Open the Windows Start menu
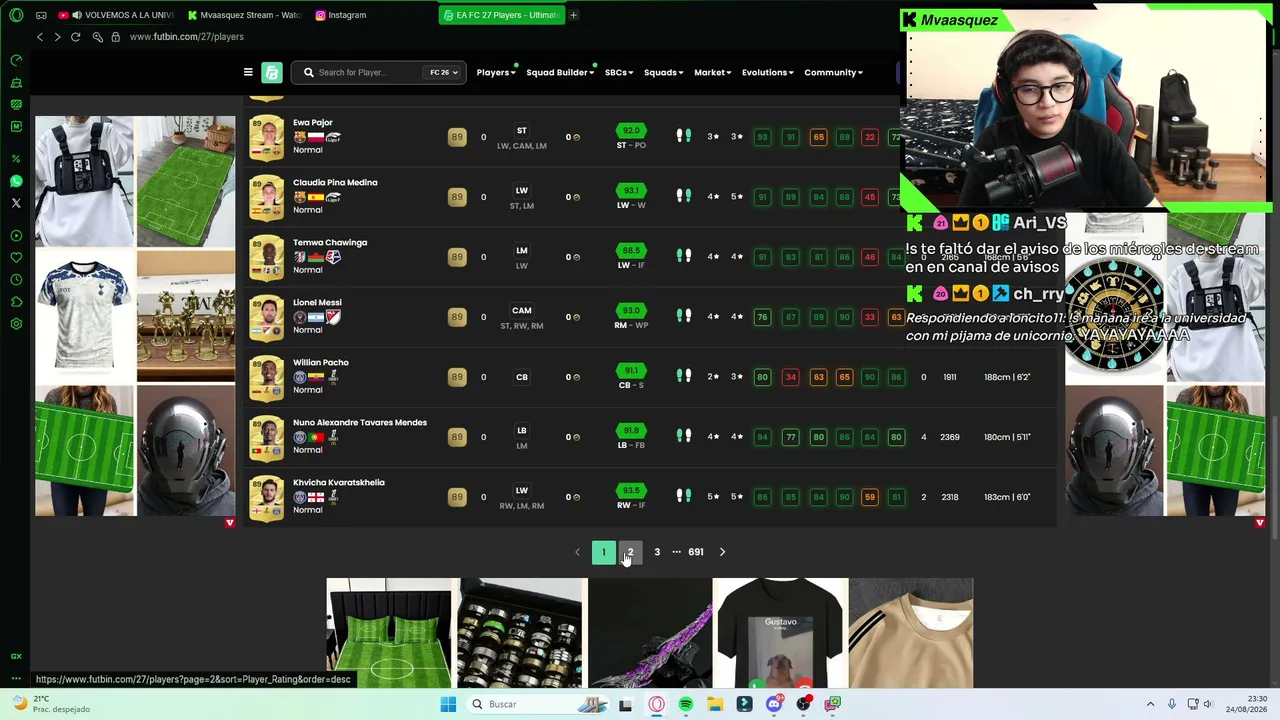The height and width of the screenshot is (720, 1280). pos(448,704)
